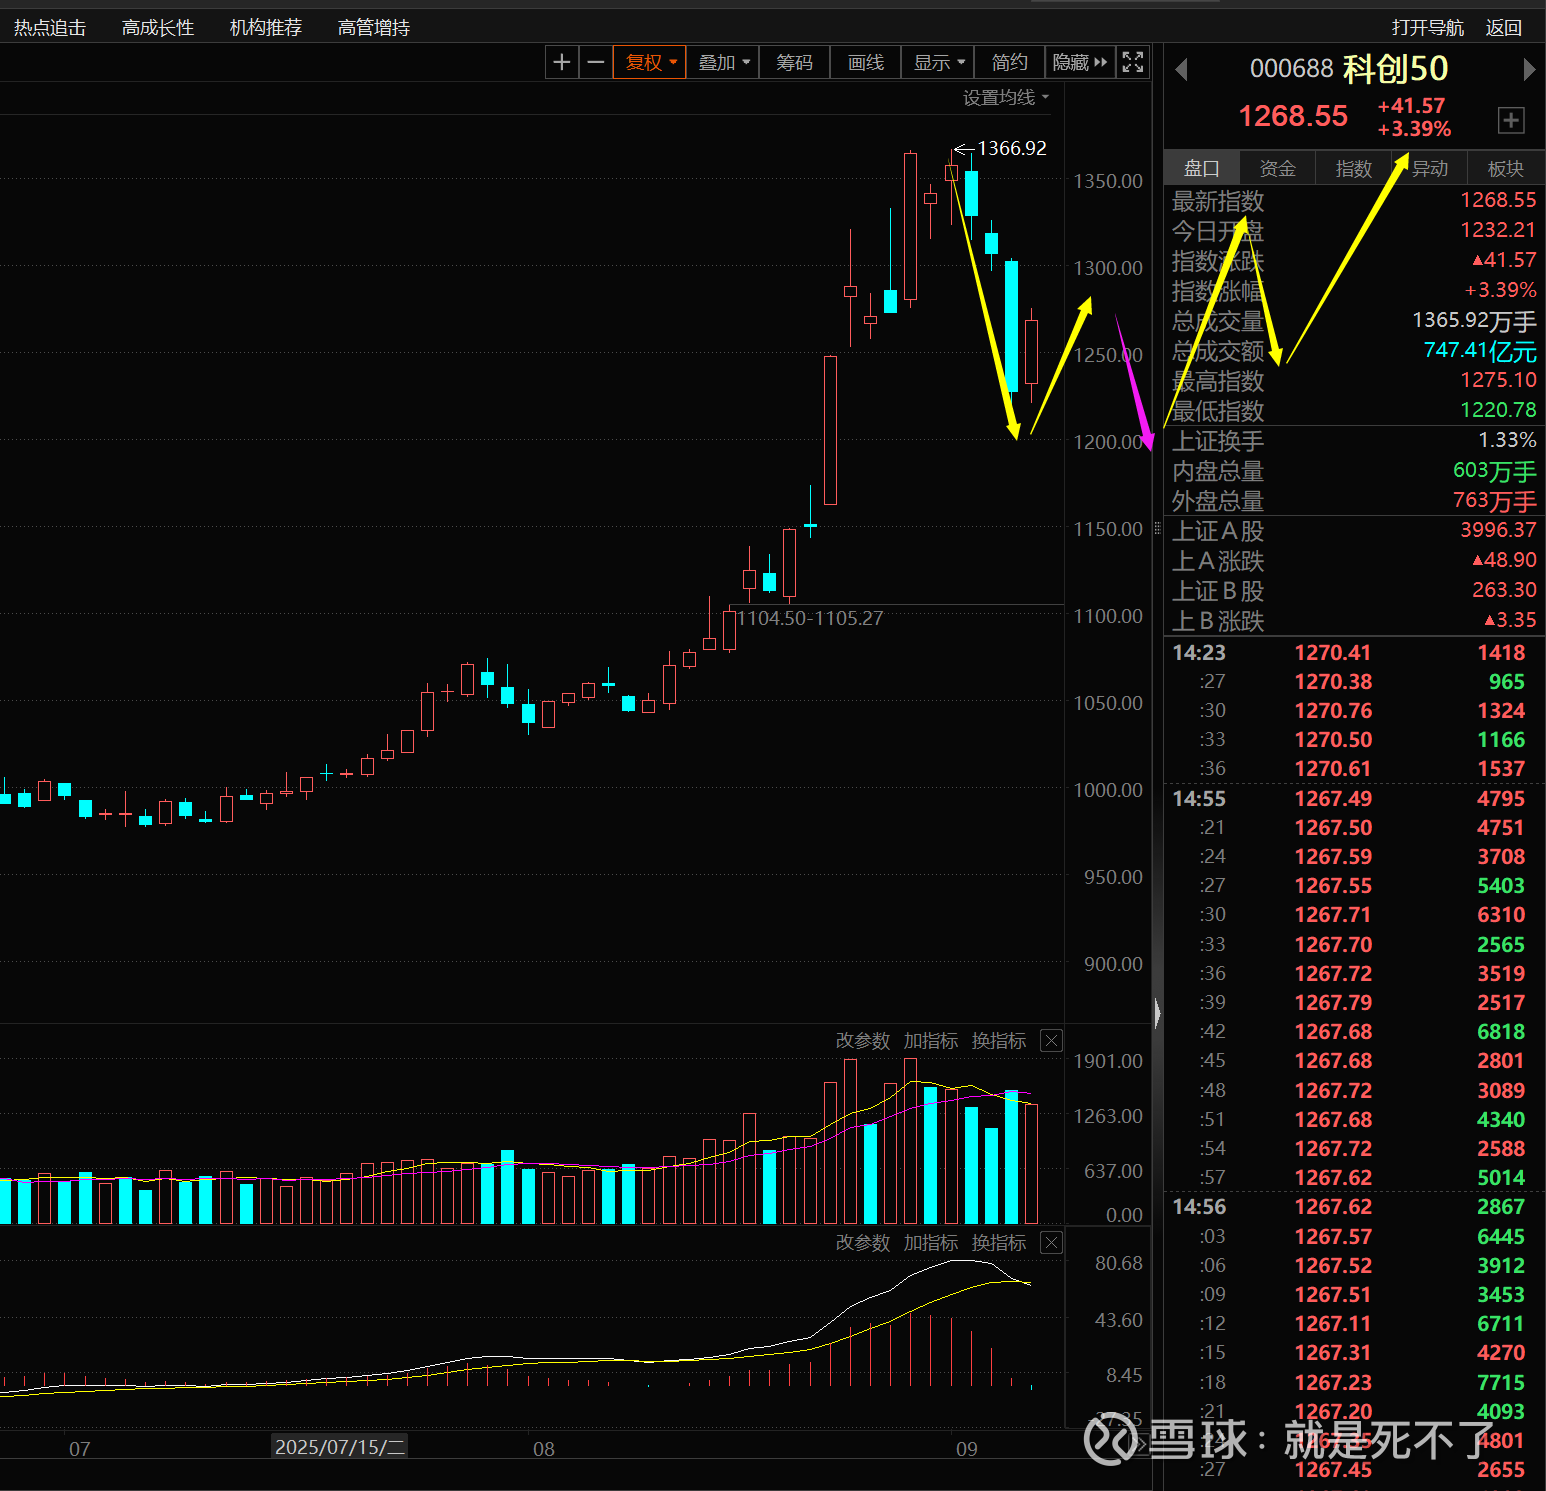This screenshot has width=1546, height=1491.
Task: Close the volume indicator panel
Action: click(x=1051, y=1041)
